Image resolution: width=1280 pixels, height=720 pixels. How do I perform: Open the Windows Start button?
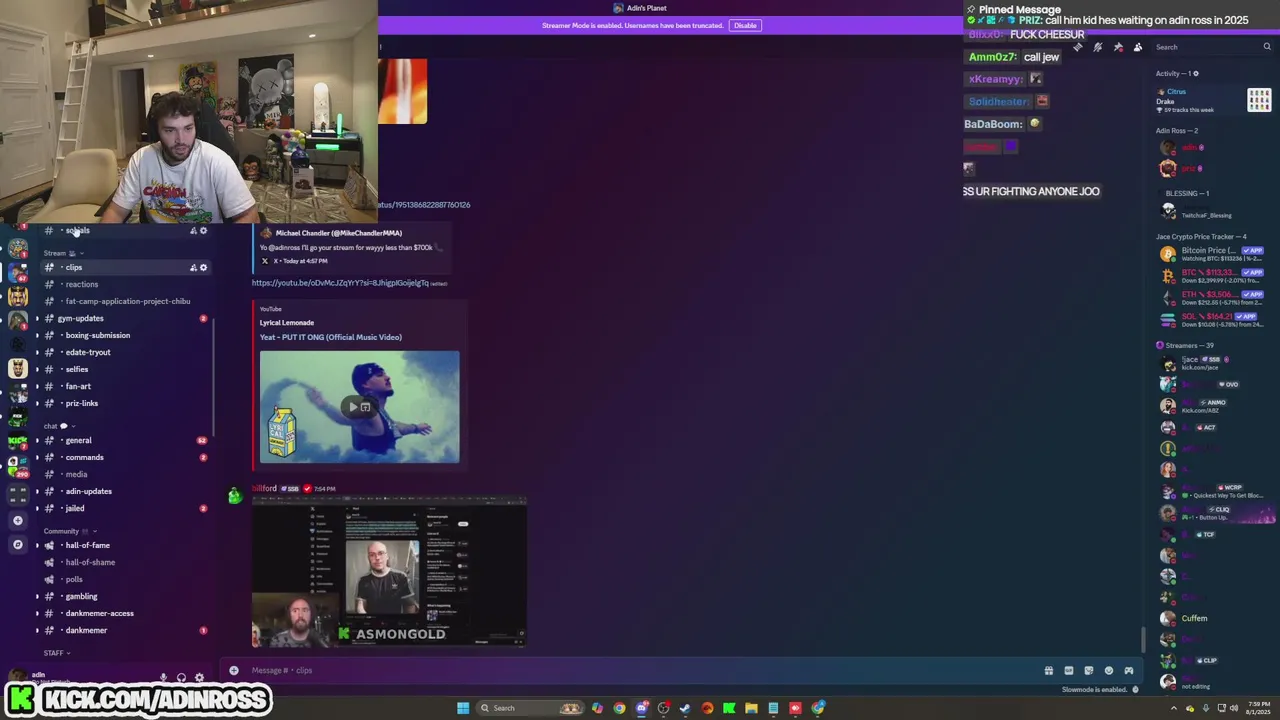click(463, 708)
